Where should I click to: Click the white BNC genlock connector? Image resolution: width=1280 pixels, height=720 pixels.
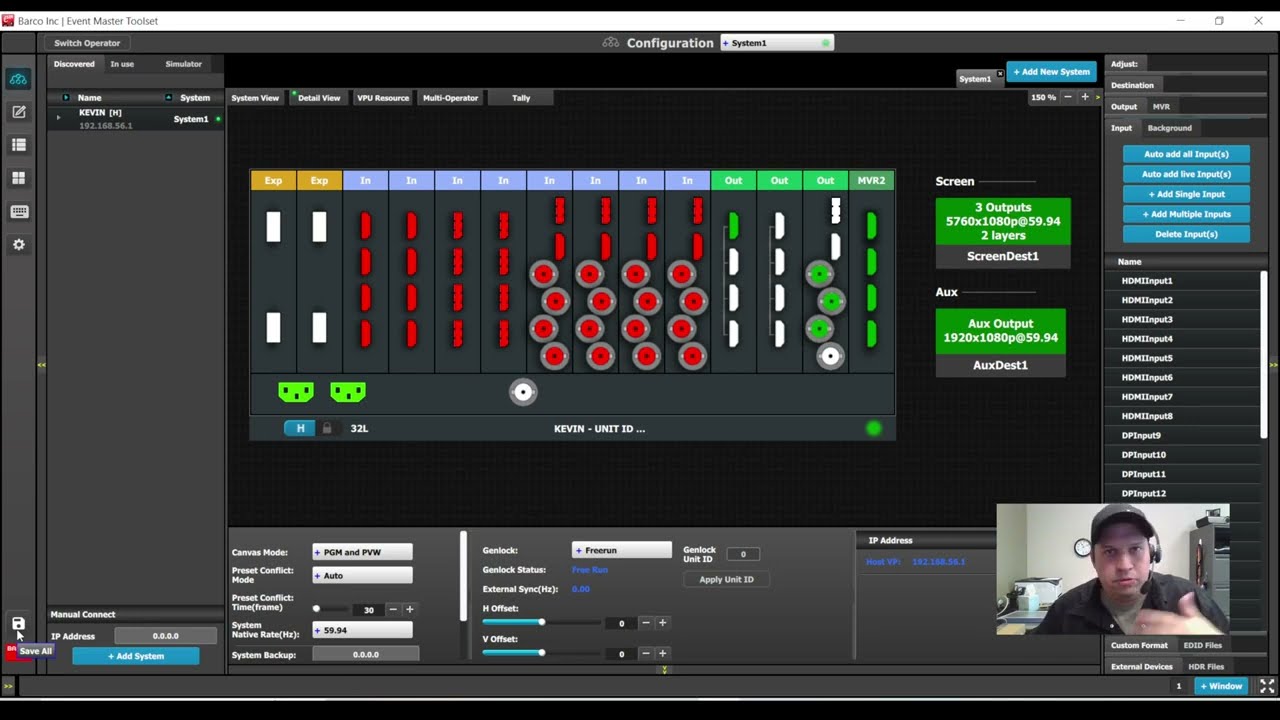523,392
